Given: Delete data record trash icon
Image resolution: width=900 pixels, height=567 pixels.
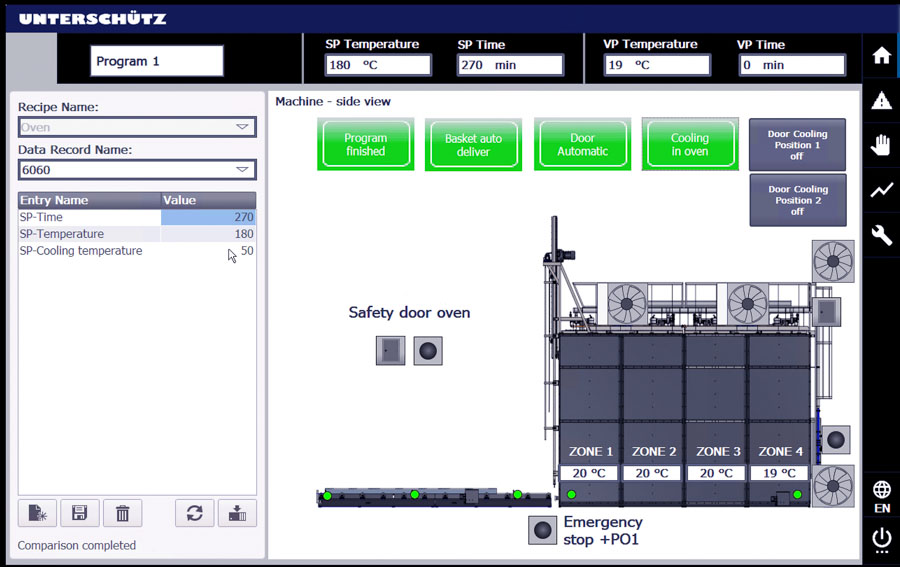Looking at the screenshot, I should [122, 512].
